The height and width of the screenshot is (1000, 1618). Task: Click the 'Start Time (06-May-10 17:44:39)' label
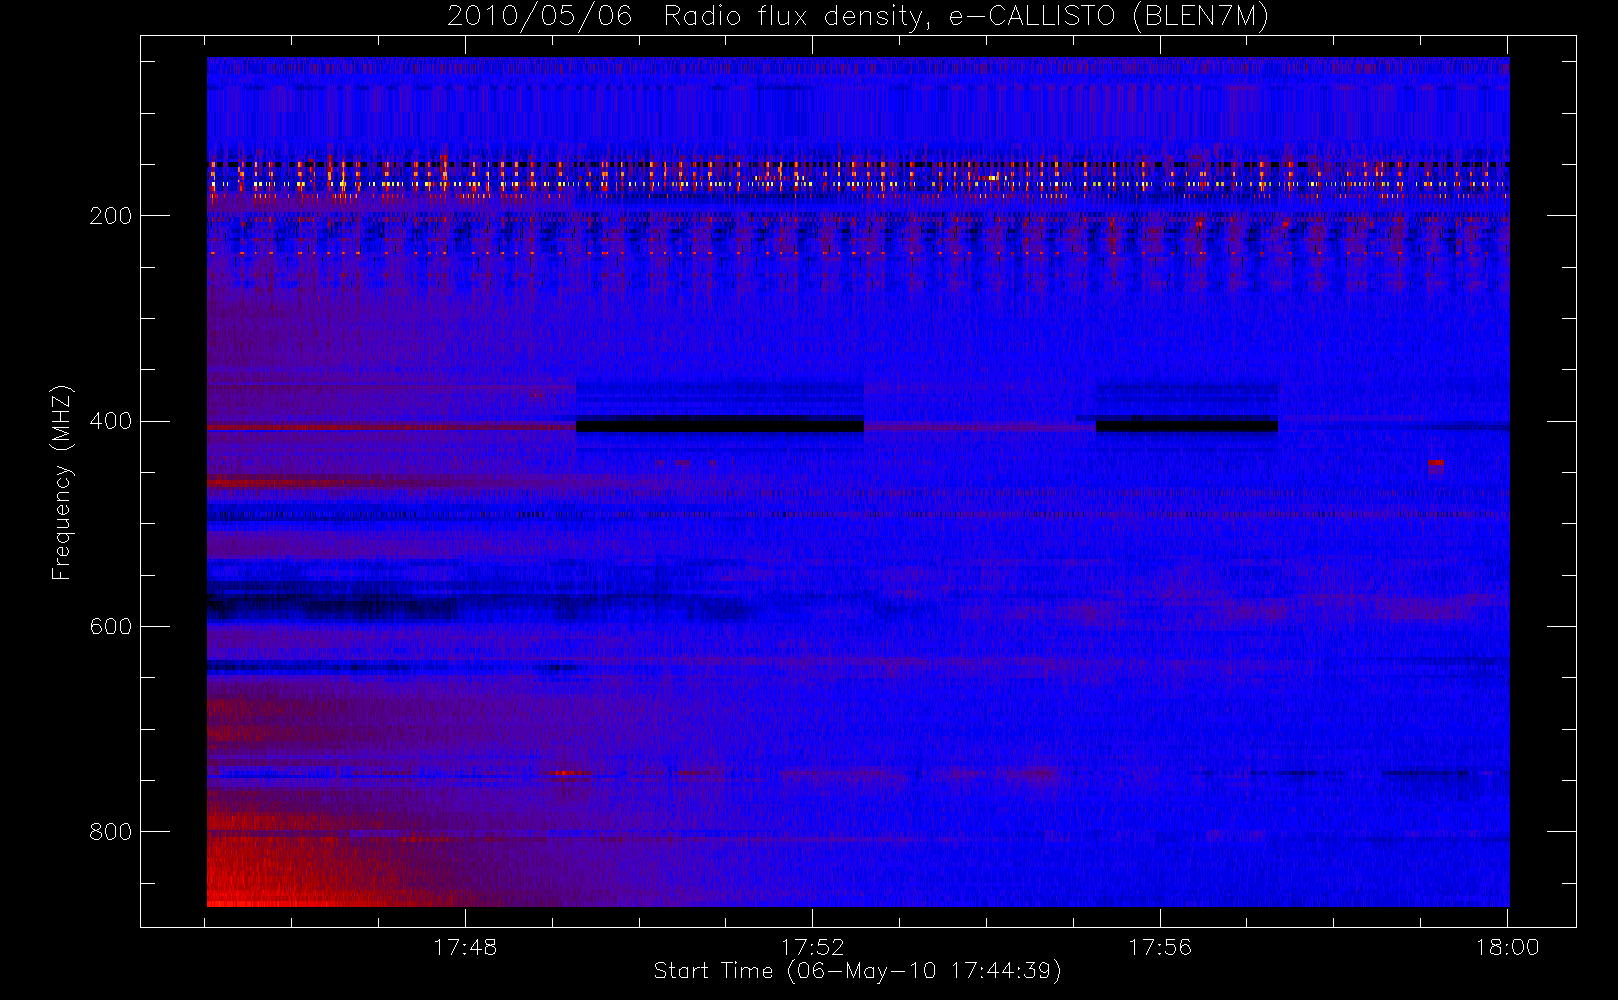[857, 971]
